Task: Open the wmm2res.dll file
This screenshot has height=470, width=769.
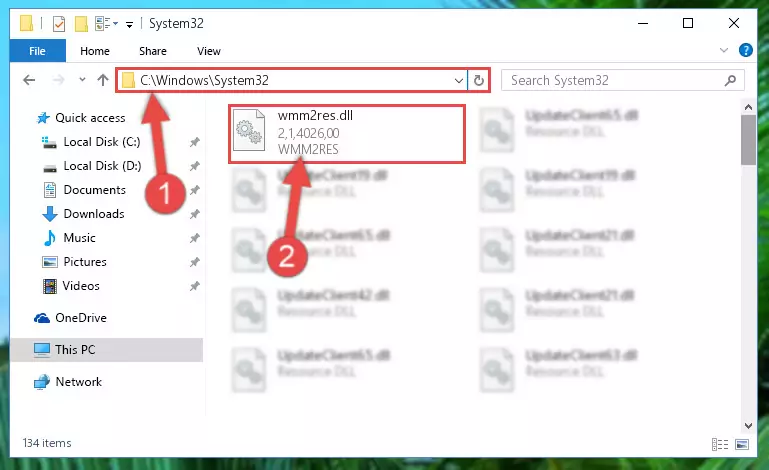Action: [x=346, y=133]
